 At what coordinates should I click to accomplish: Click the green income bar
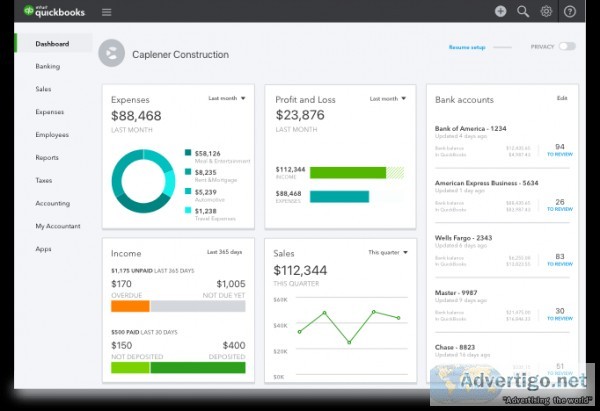pyautogui.click(x=348, y=173)
